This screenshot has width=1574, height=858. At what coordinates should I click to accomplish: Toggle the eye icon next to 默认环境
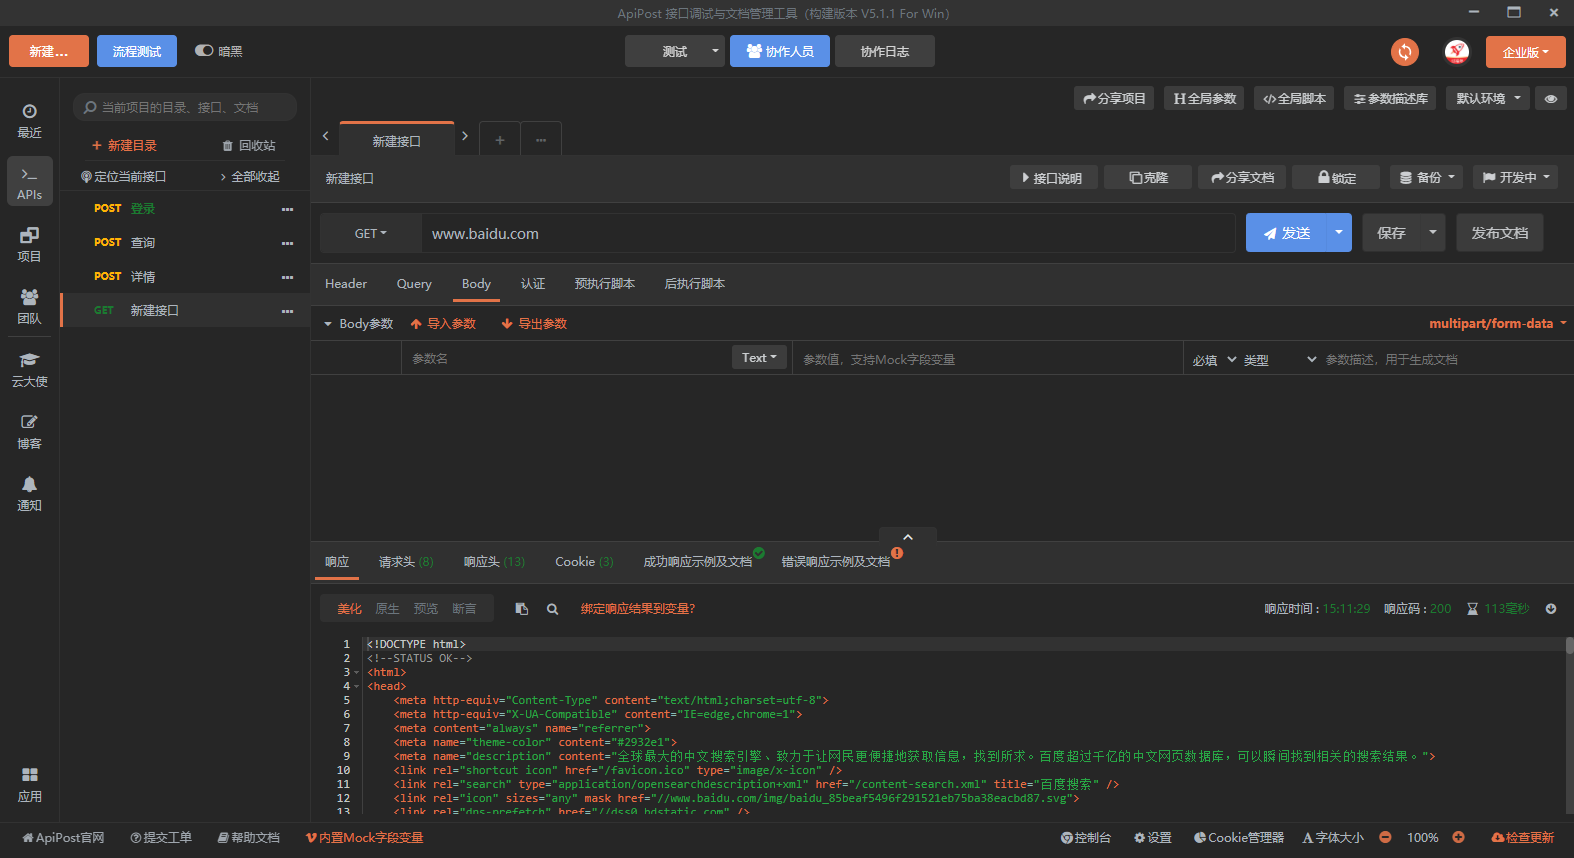coord(1550,99)
